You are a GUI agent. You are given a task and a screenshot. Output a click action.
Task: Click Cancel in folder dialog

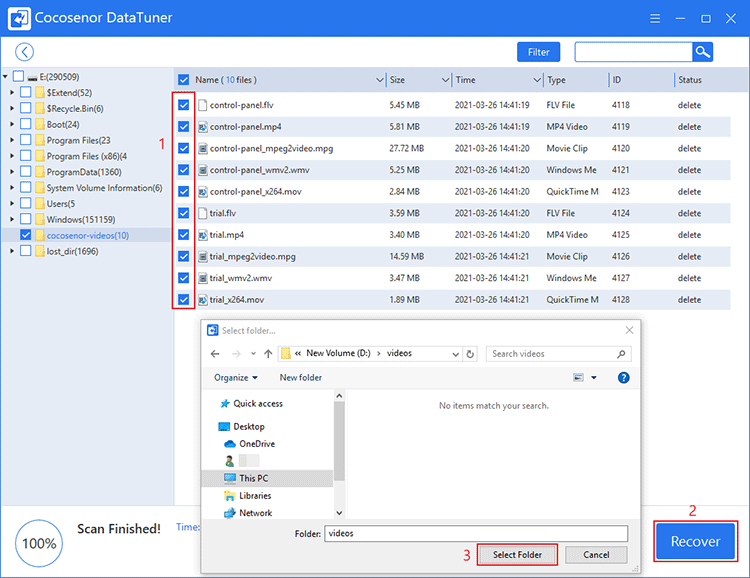[596, 555]
